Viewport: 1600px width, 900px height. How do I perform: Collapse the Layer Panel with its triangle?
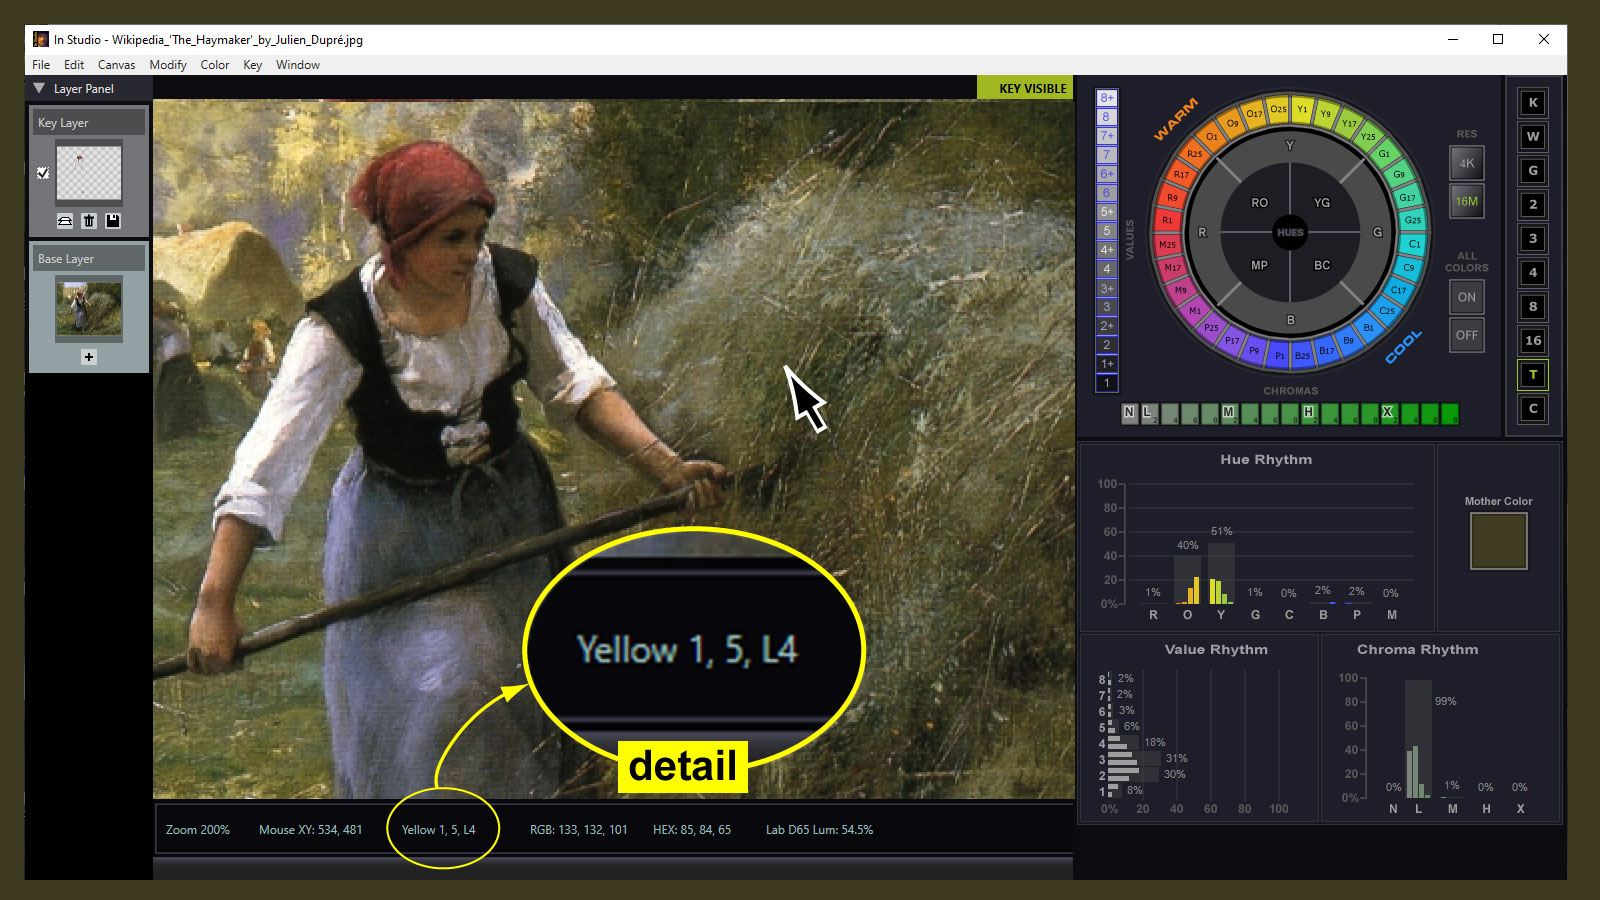[x=39, y=88]
